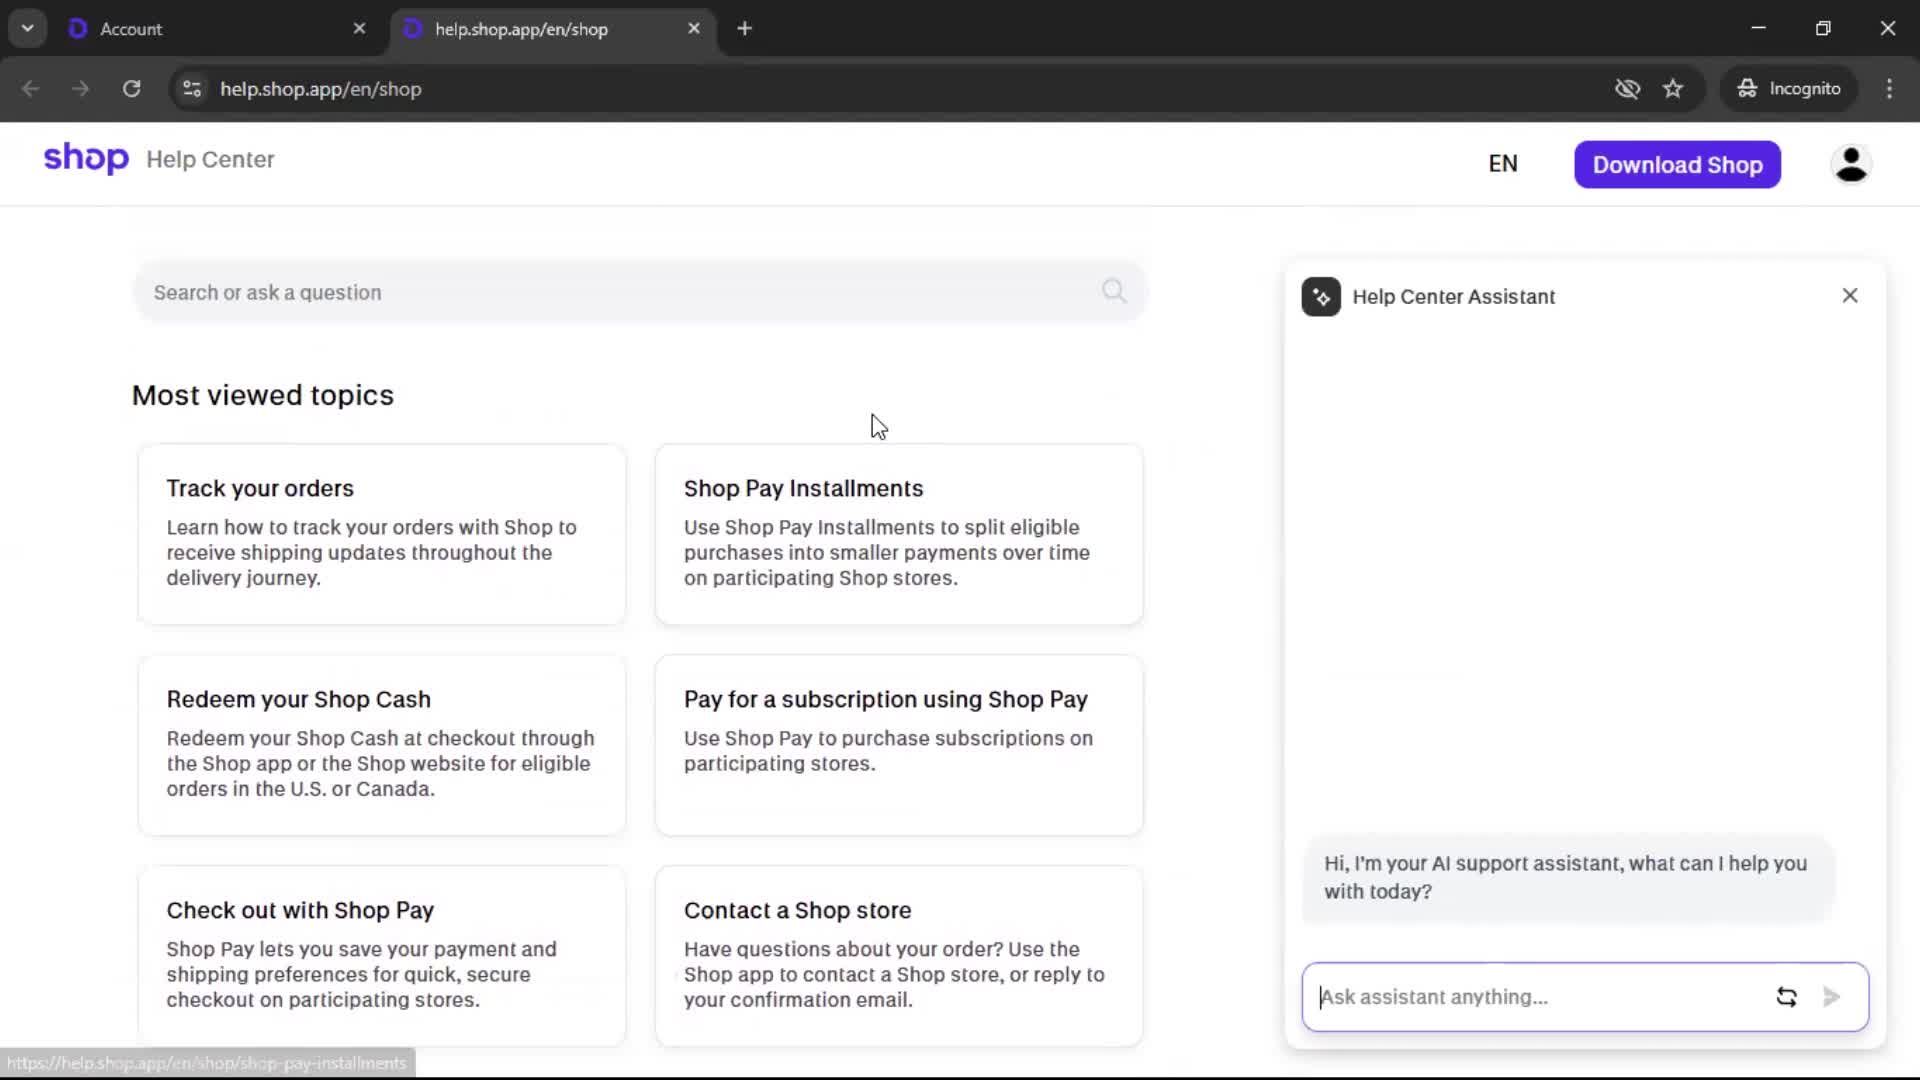Click the search magnifier icon
This screenshot has height=1080, width=1920.
click(1114, 291)
